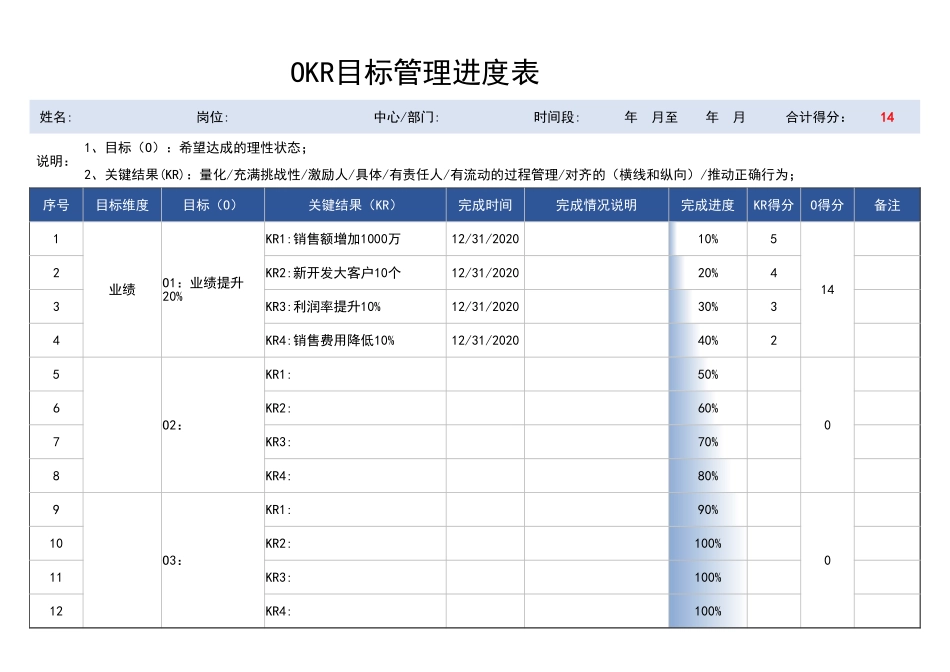Click the 备注 column header

coord(888,205)
